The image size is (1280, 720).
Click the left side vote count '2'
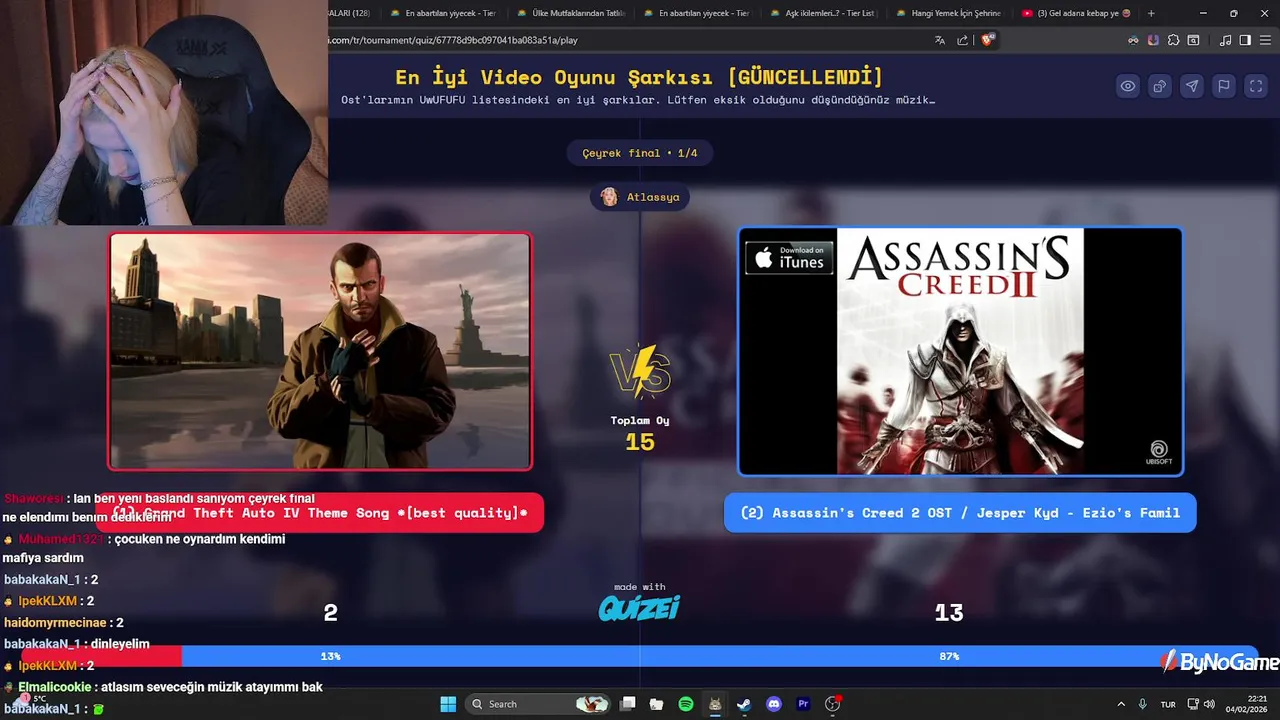pos(330,612)
